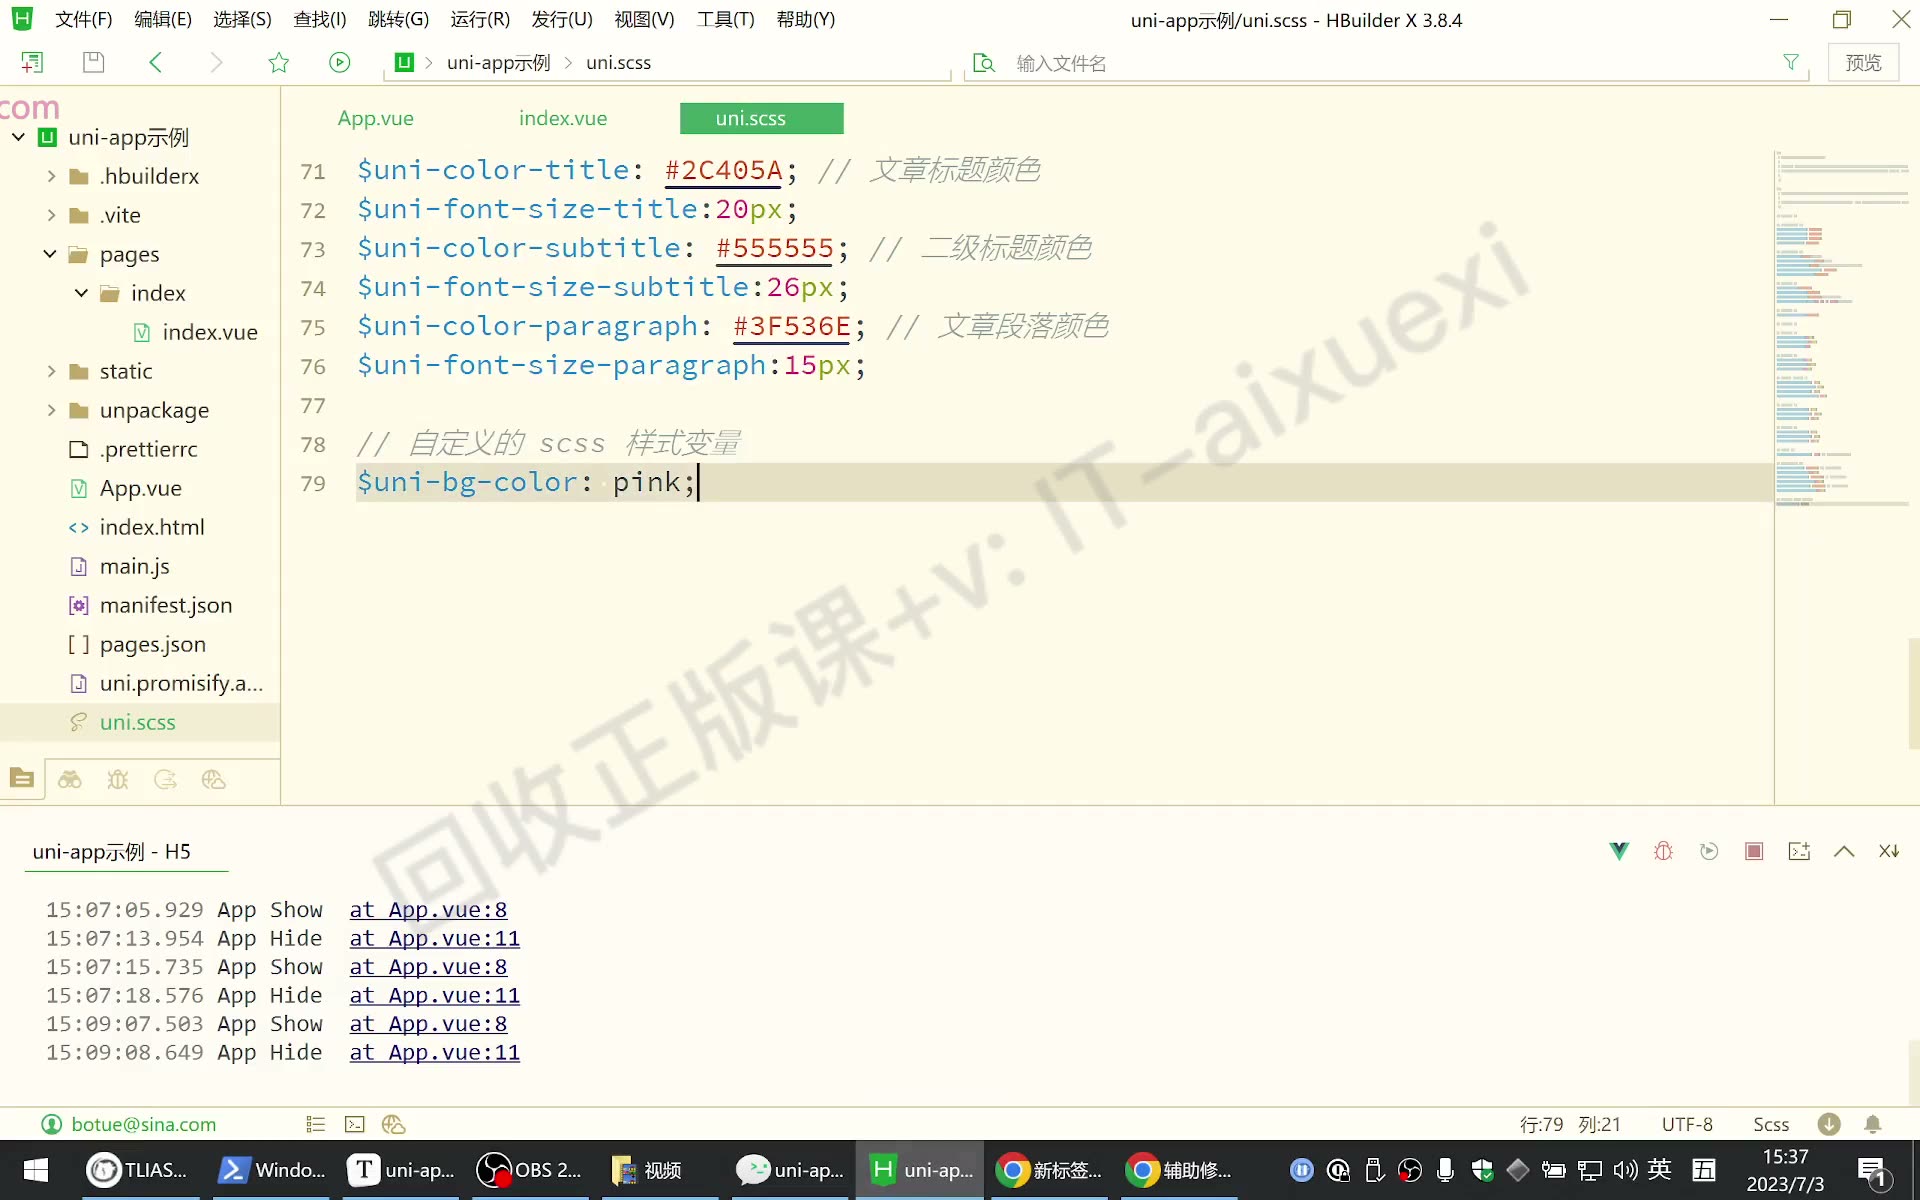The height and width of the screenshot is (1200, 1920).
Task: Focus the 输入文件名 file search field
Action: point(1390,63)
